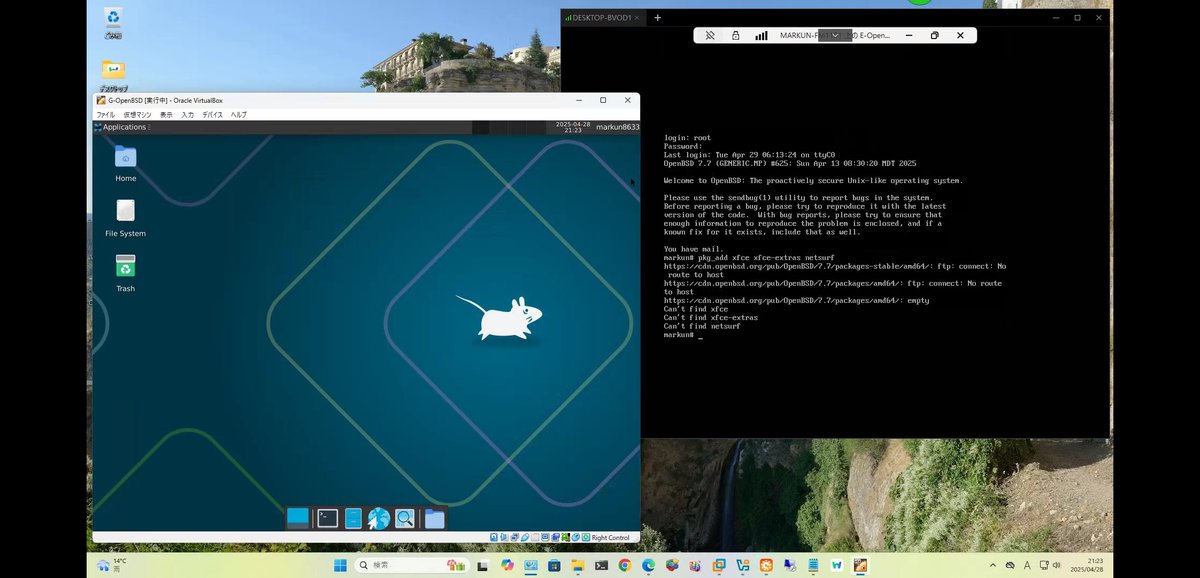Click the first VirtualBox status bar icon
Viewport: 1200px width, 578px height.
(493, 537)
